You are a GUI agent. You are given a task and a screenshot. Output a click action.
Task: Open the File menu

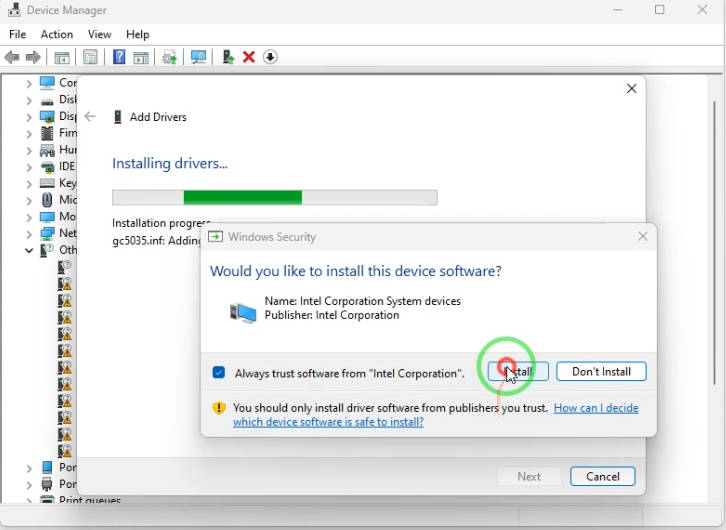(18, 34)
